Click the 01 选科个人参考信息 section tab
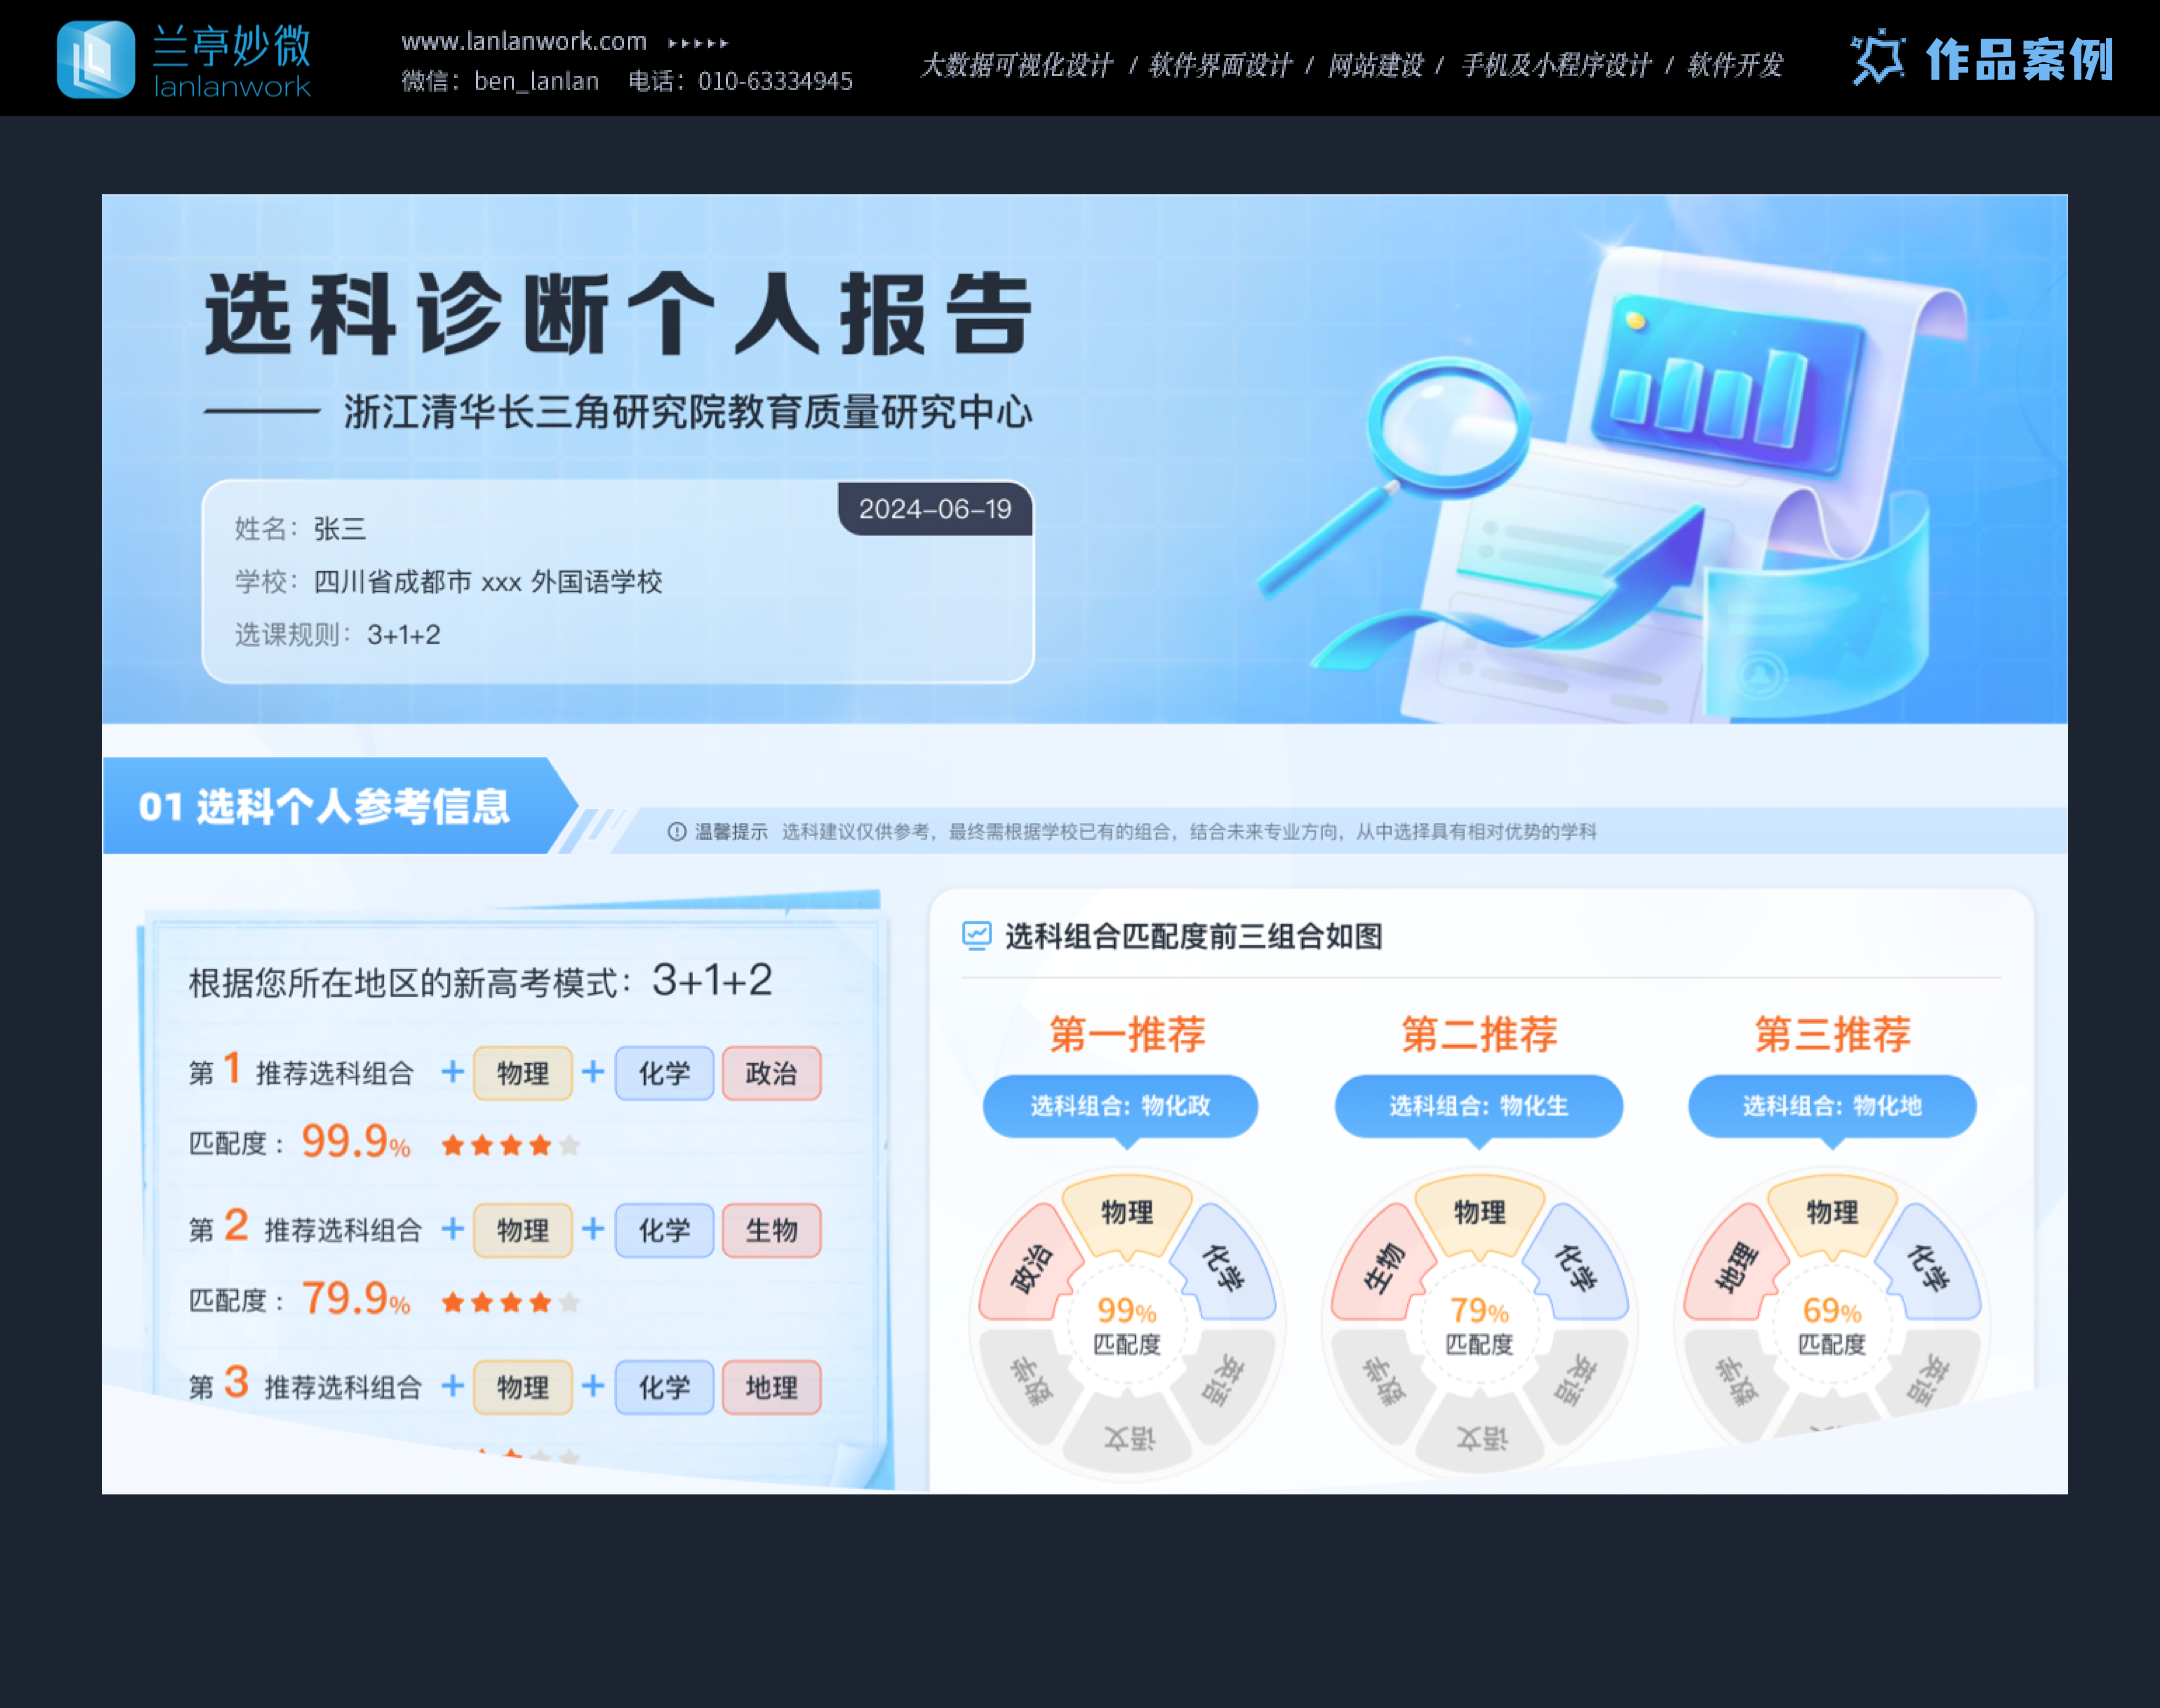The image size is (2160, 1708). (x=325, y=806)
